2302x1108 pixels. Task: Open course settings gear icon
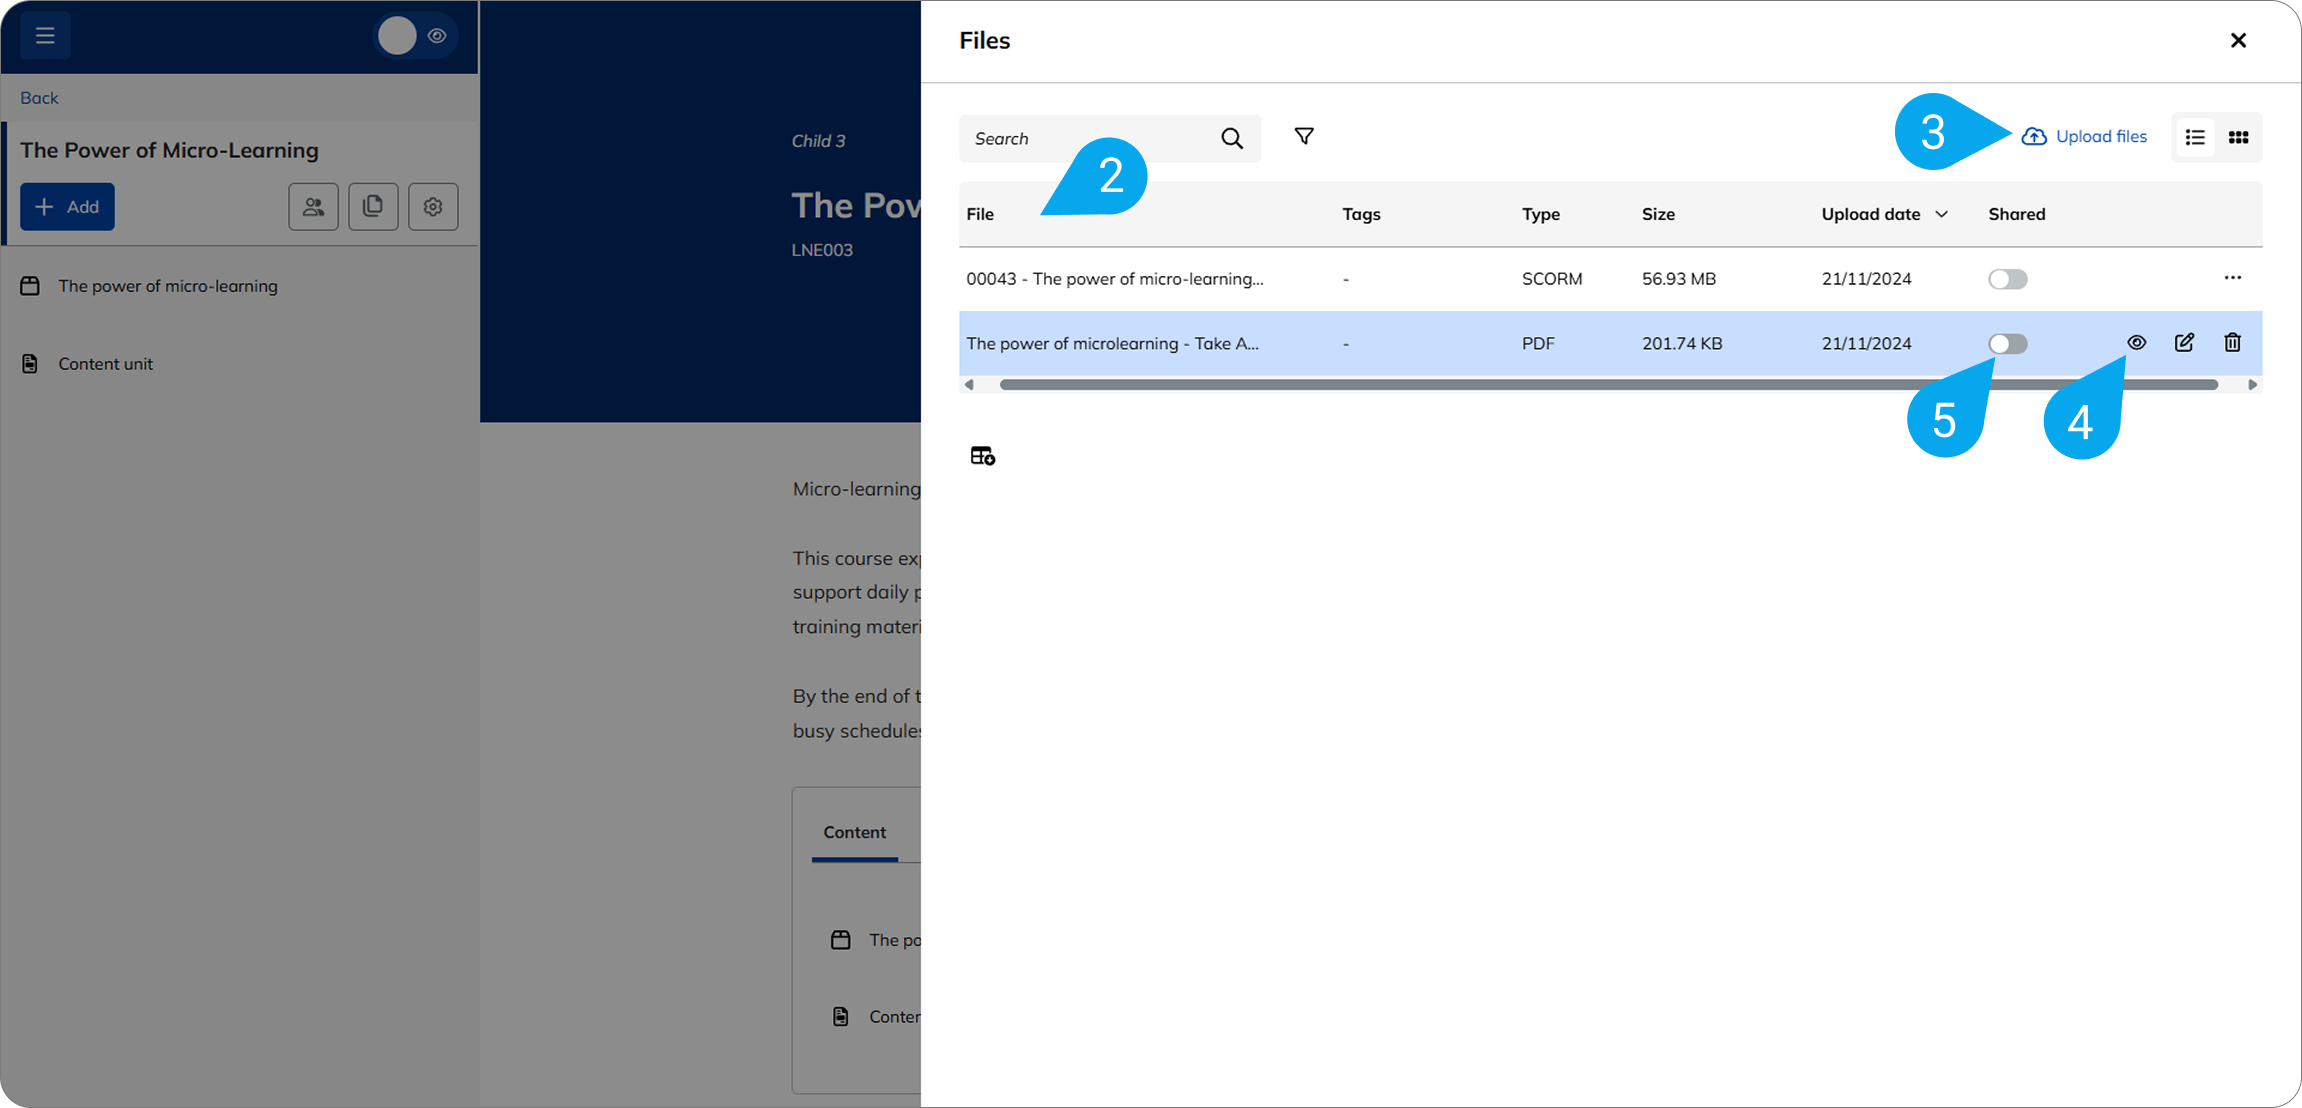pos(433,207)
